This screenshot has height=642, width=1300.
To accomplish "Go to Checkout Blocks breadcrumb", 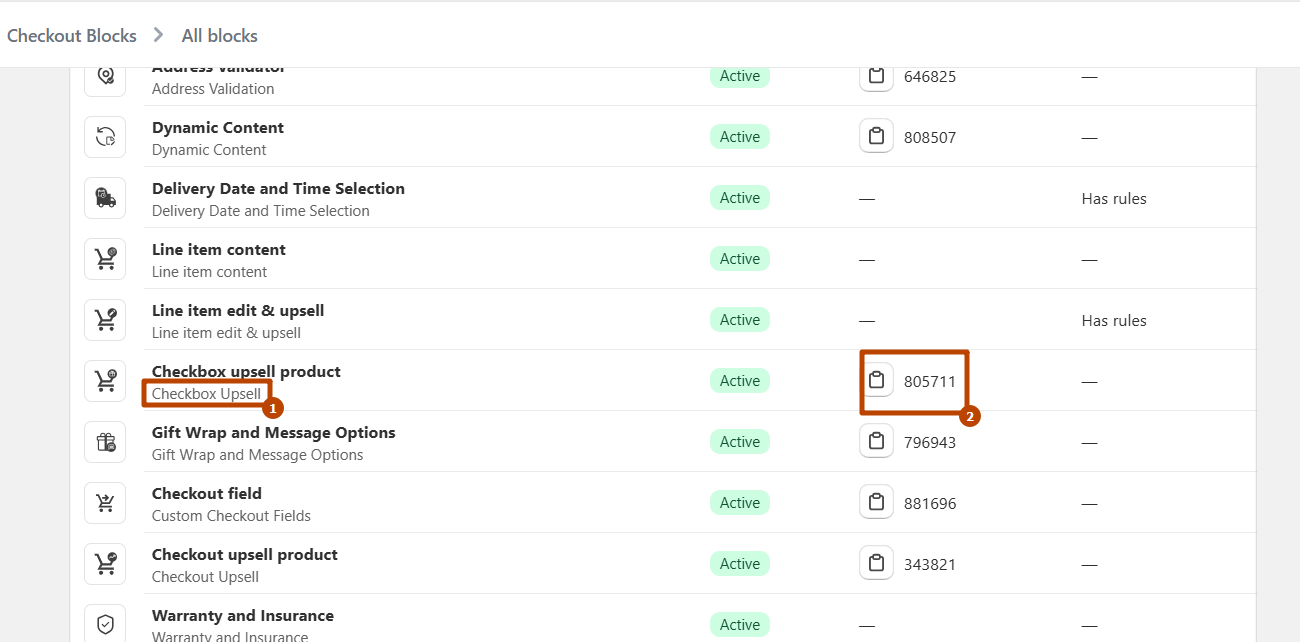I will click(72, 36).
